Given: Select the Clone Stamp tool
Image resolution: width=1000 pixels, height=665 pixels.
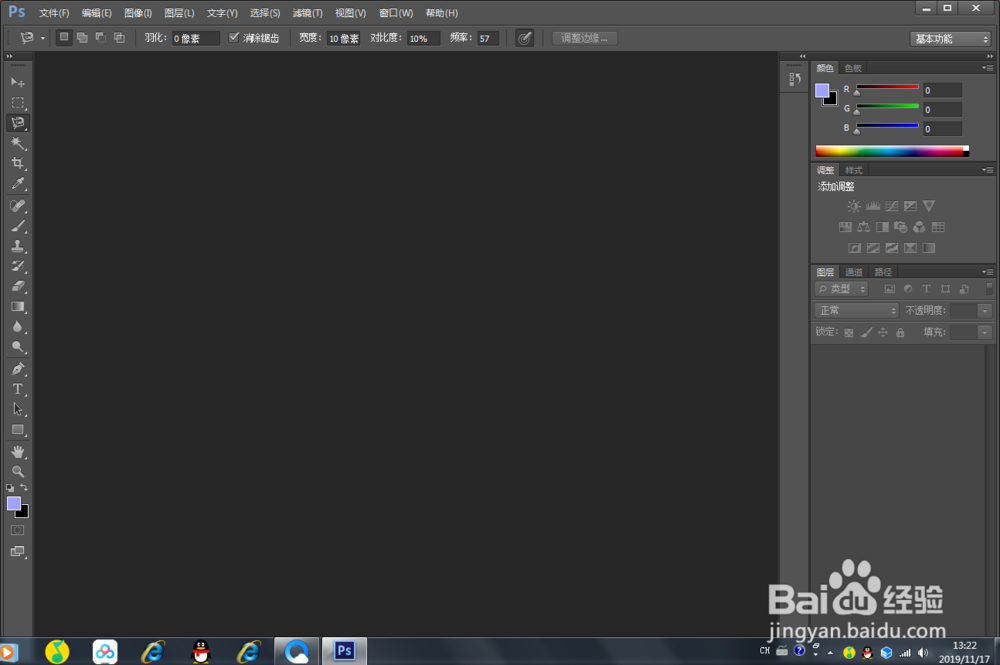Looking at the screenshot, I should [x=17, y=246].
